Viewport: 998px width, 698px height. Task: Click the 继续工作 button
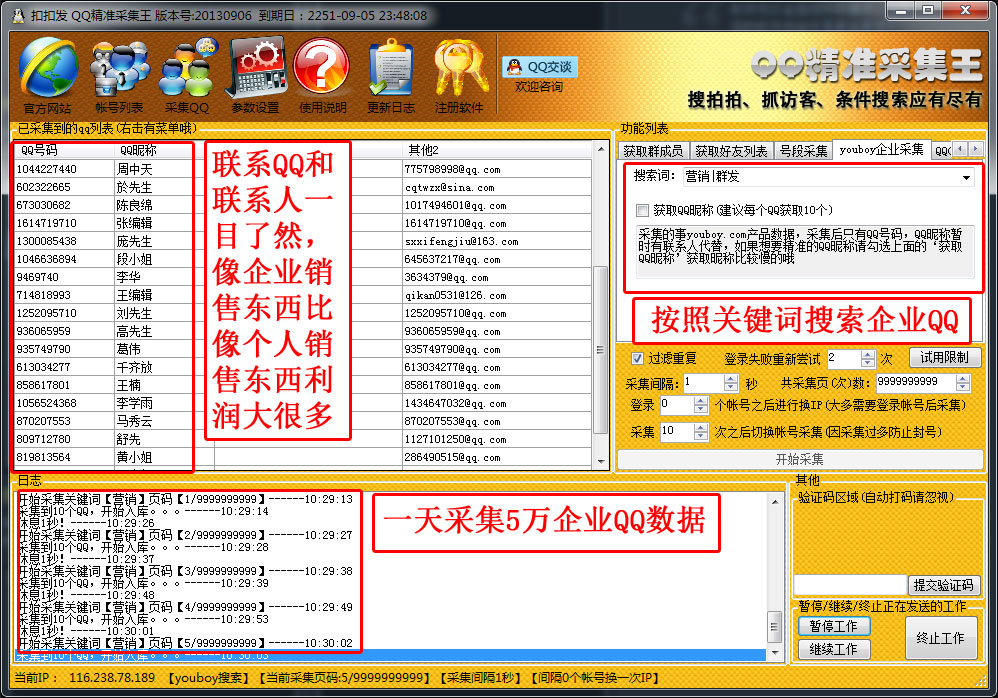point(834,649)
